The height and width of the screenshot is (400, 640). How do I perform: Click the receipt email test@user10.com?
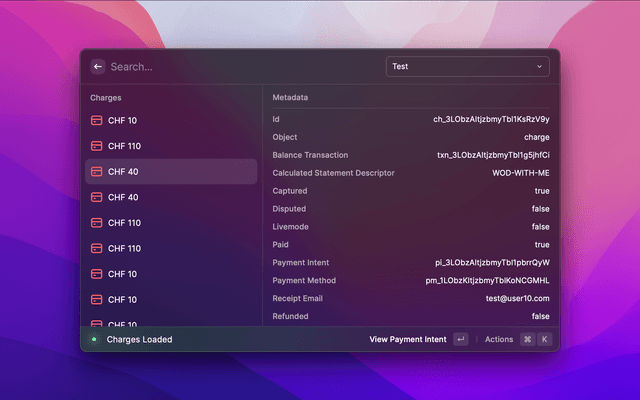tap(517, 299)
